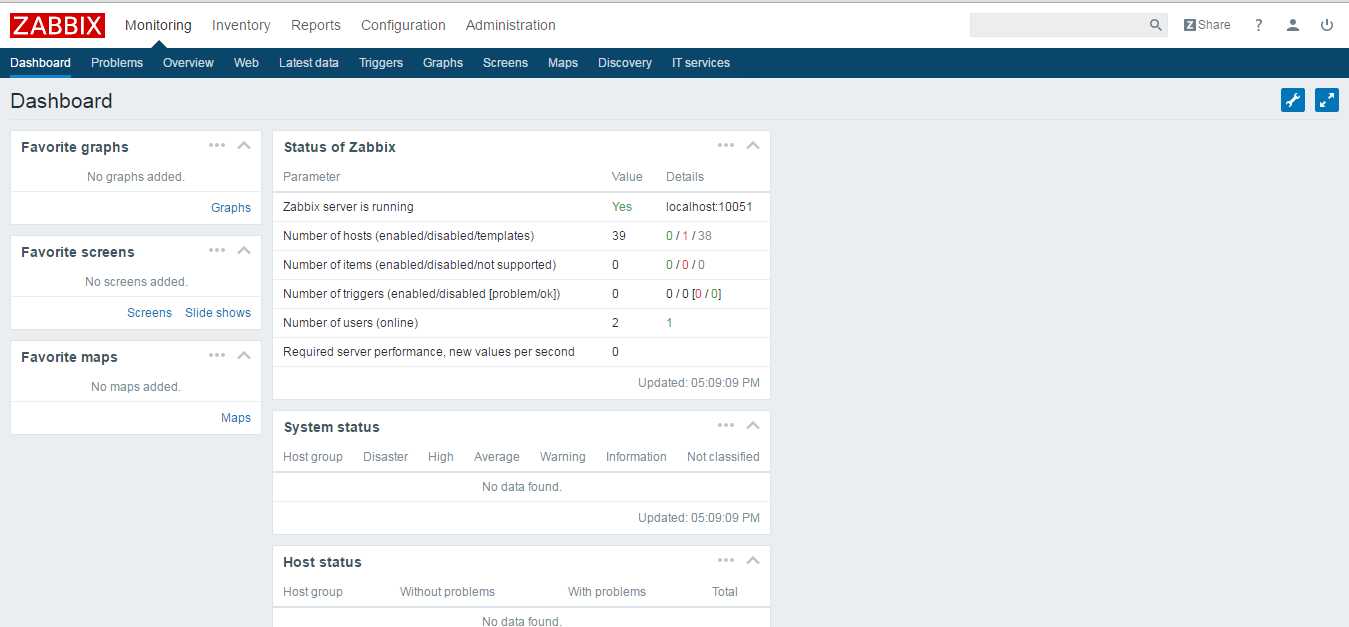This screenshot has width=1349, height=627.
Task: Click the Slide shows link
Action: (x=218, y=312)
